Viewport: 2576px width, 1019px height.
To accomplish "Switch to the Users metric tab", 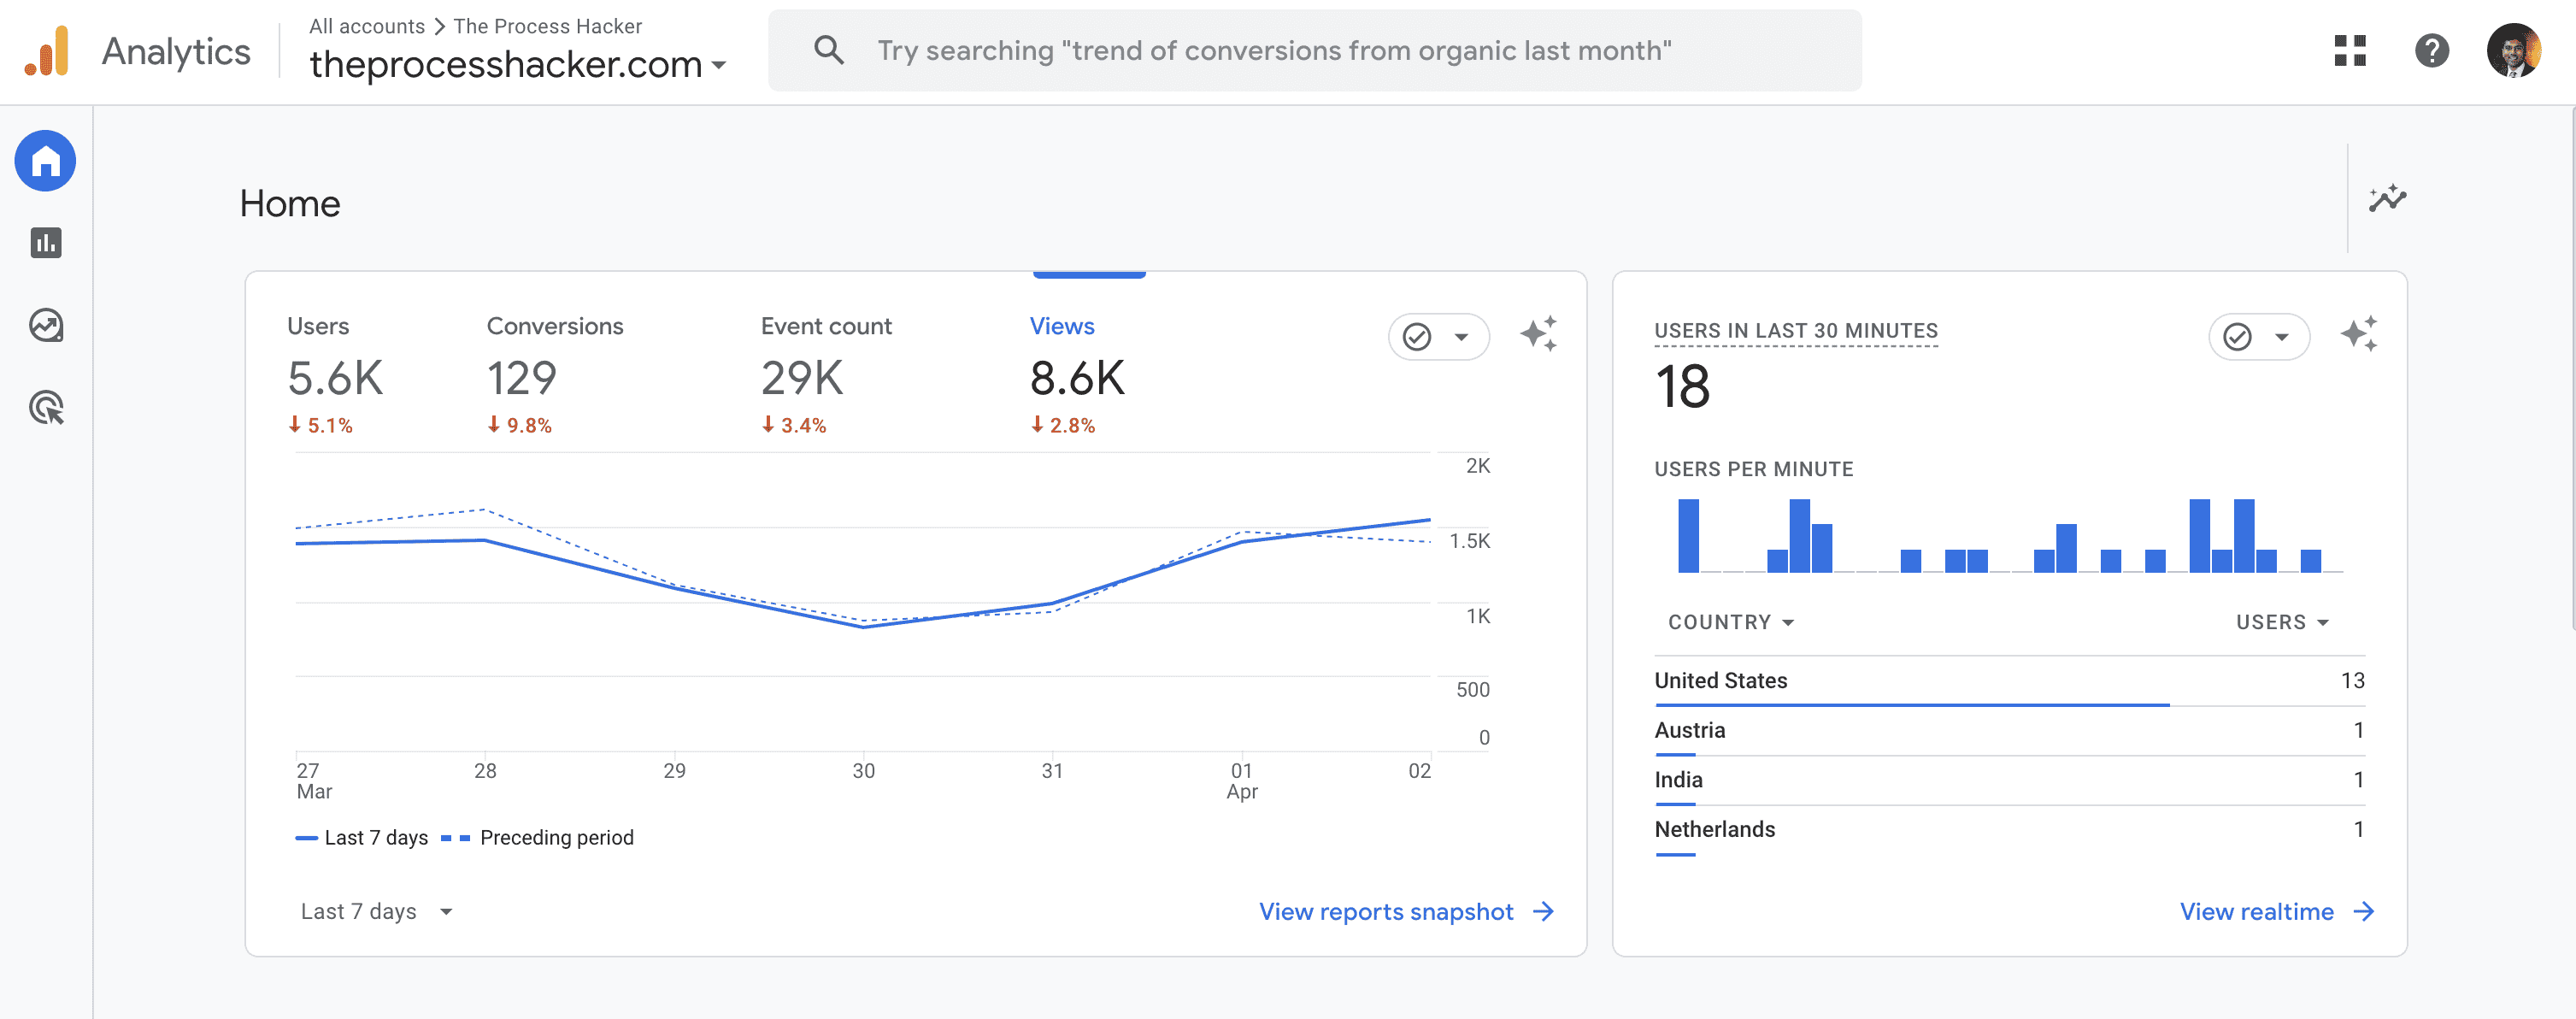I will (x=317, y=326).
